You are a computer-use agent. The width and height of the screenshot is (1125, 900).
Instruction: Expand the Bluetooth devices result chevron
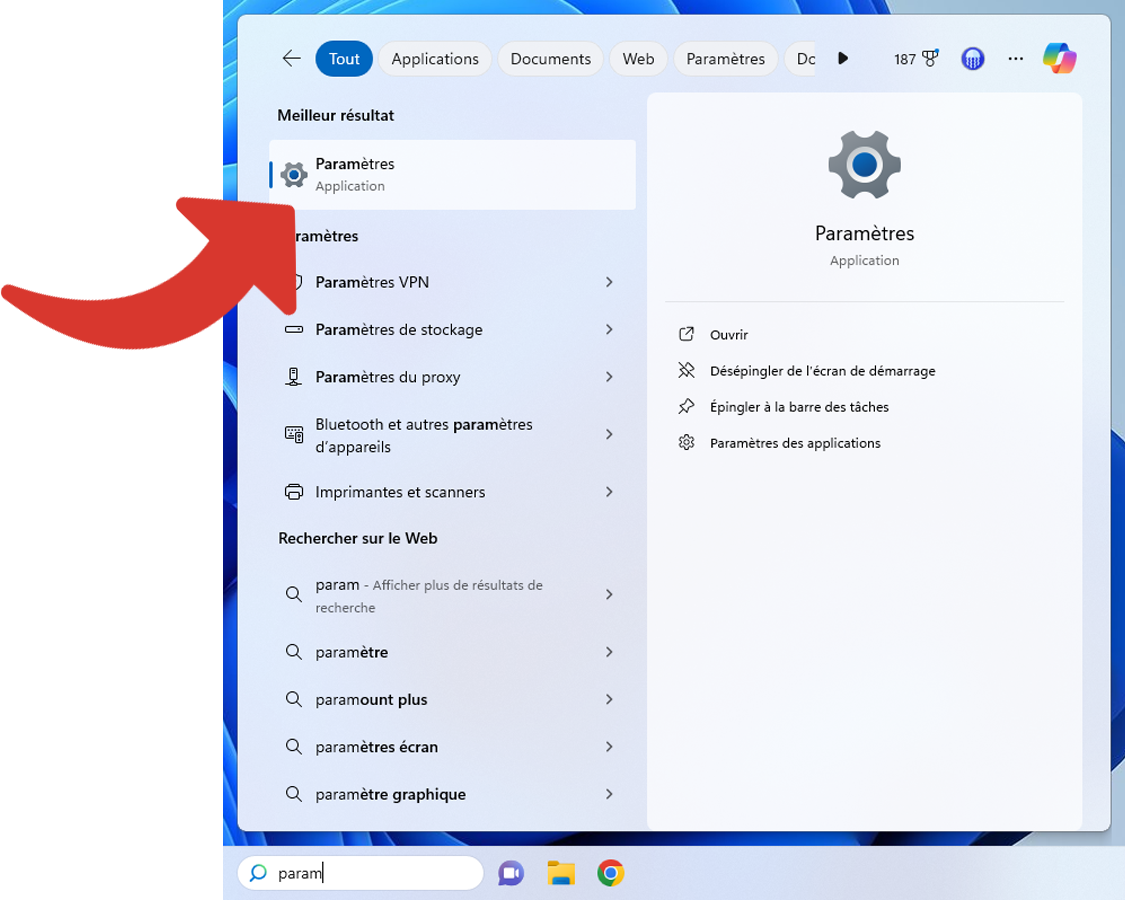point(609,434)
